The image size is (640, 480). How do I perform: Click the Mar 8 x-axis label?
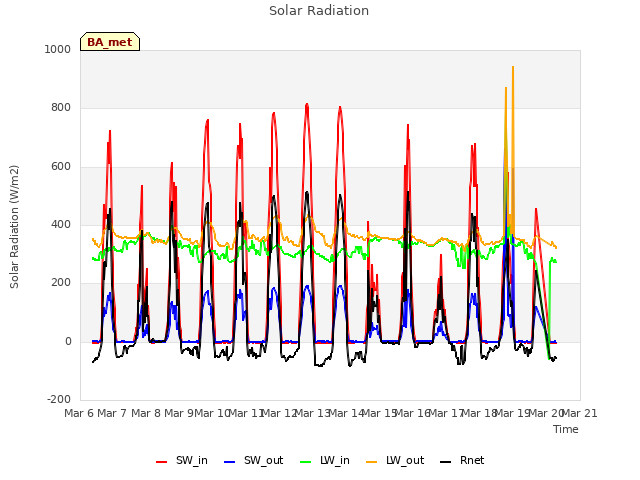[x=146, y=413]
